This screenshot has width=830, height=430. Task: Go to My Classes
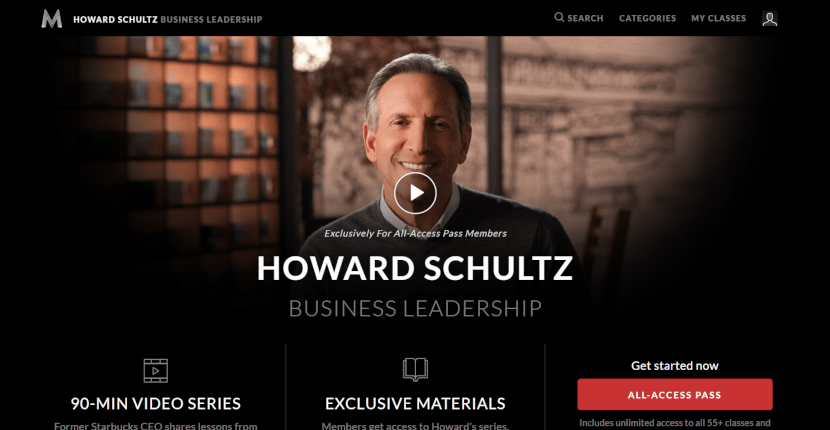pos(718,18)
